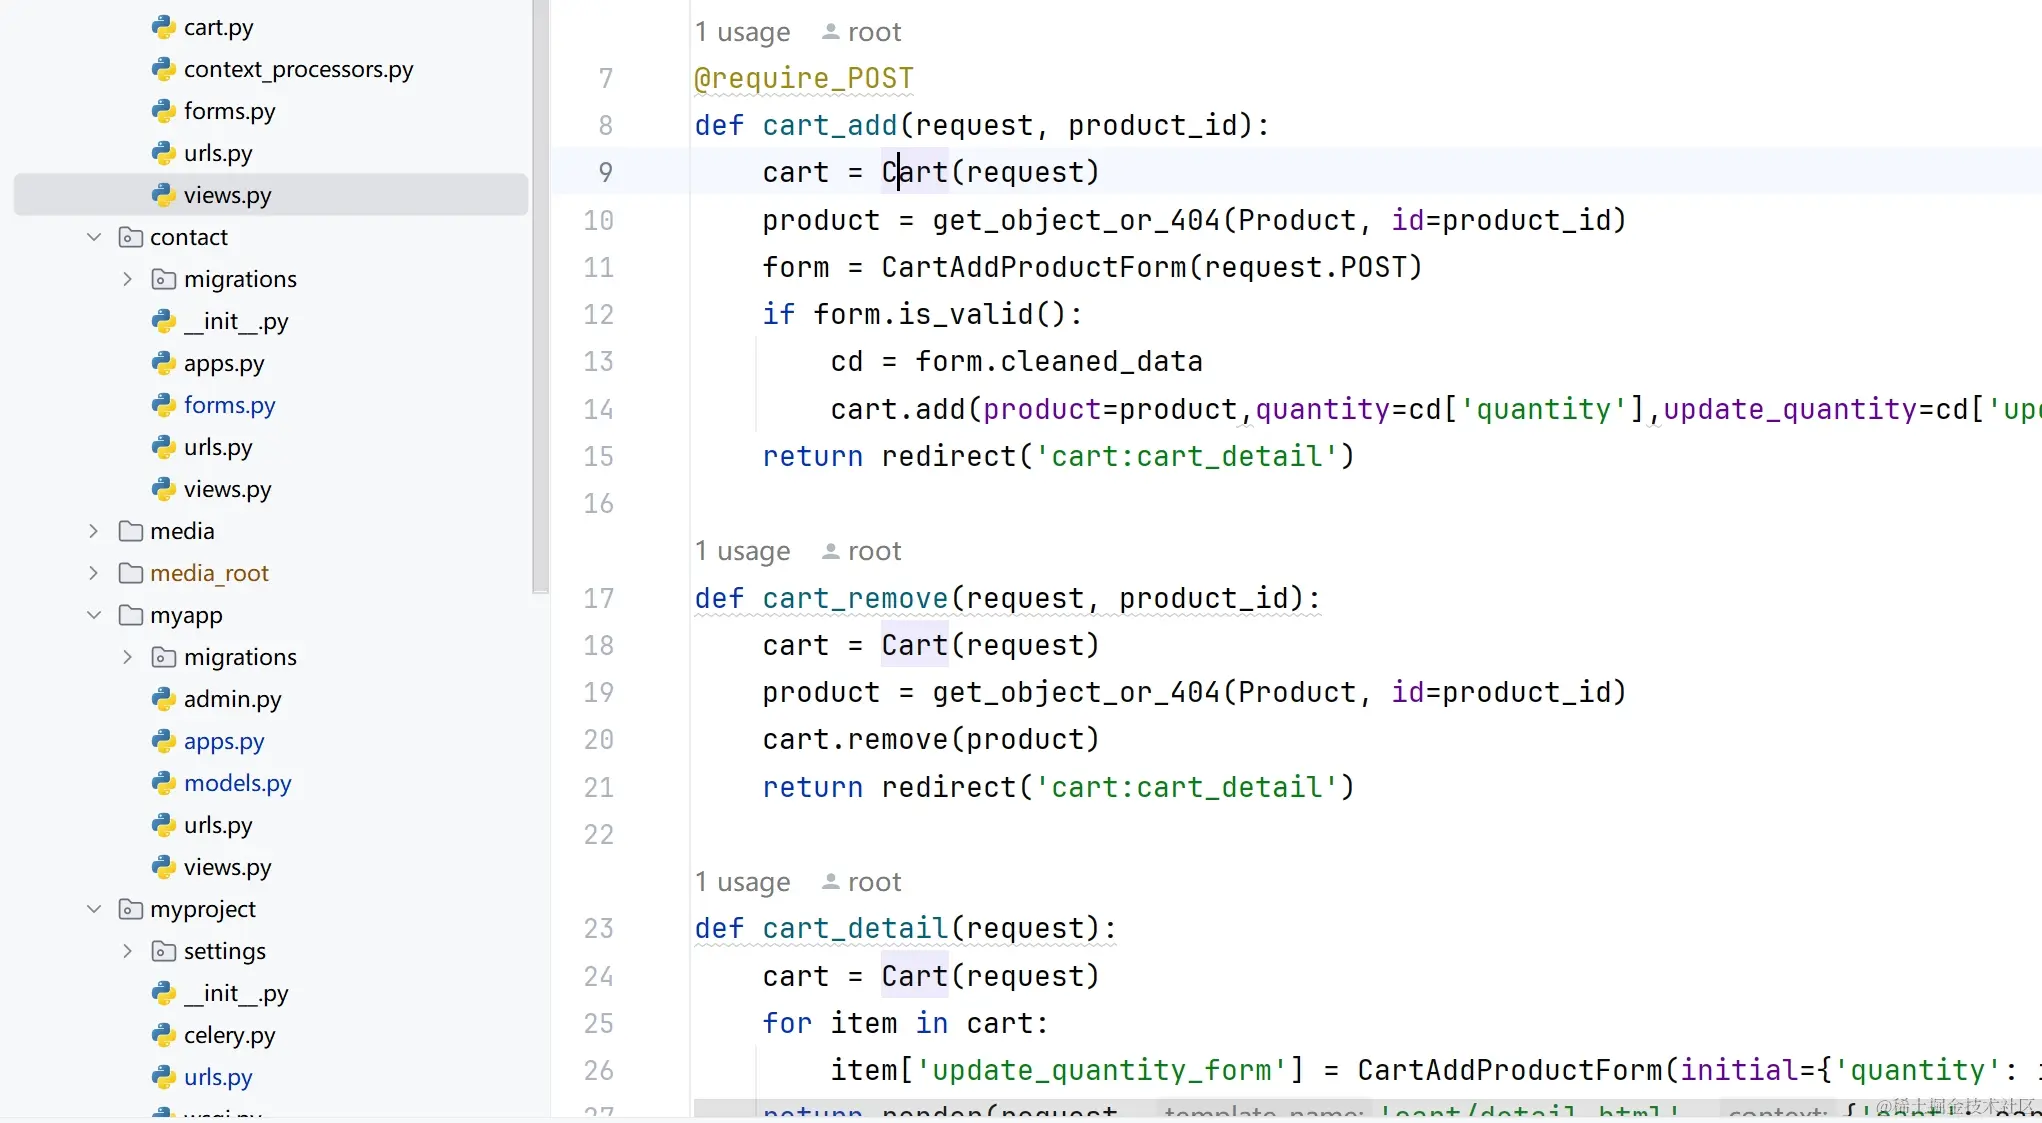Click '1 usage' hint above cart_add
The height and width of the screenshot is (1123, 2042).
[x=742, y=32]
